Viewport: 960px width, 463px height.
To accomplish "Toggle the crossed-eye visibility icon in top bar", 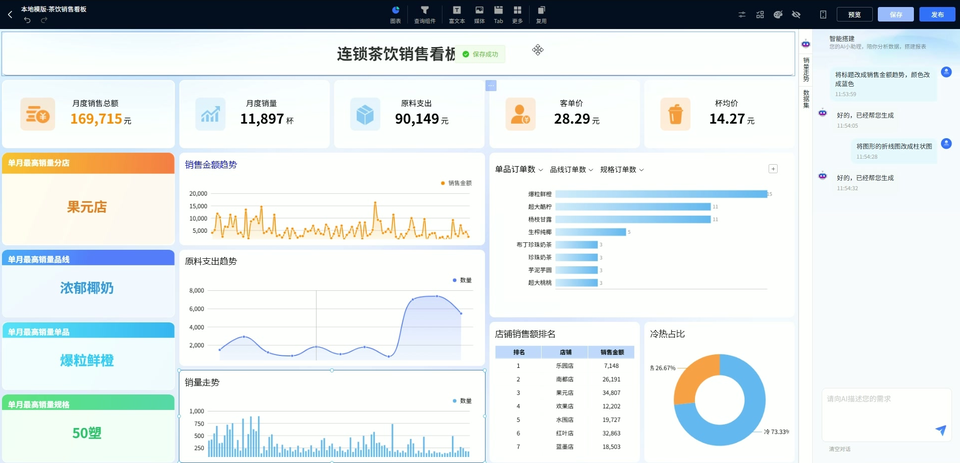I will pyautogui.click(x=796, y=14).
